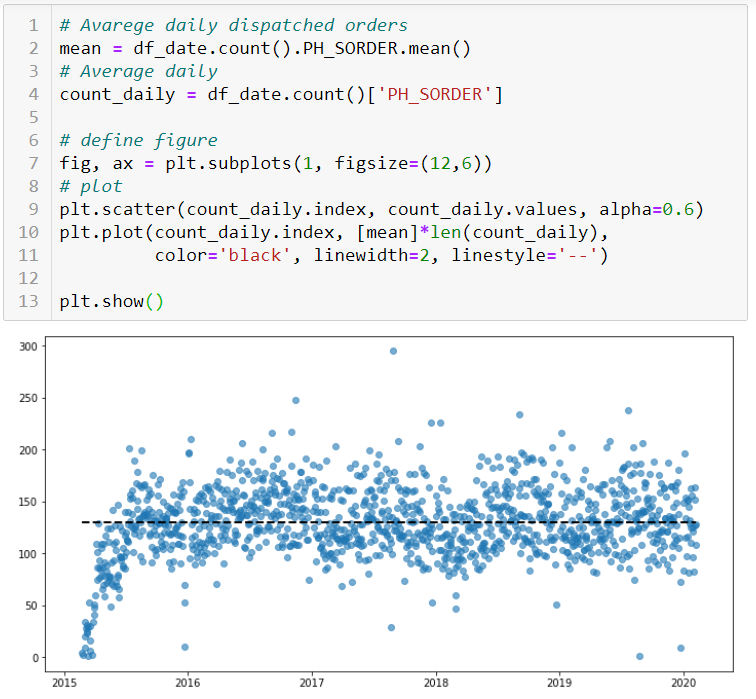Click "plt.plot" on line 10
Screen dimensions: 756x699
click(102, 233)
